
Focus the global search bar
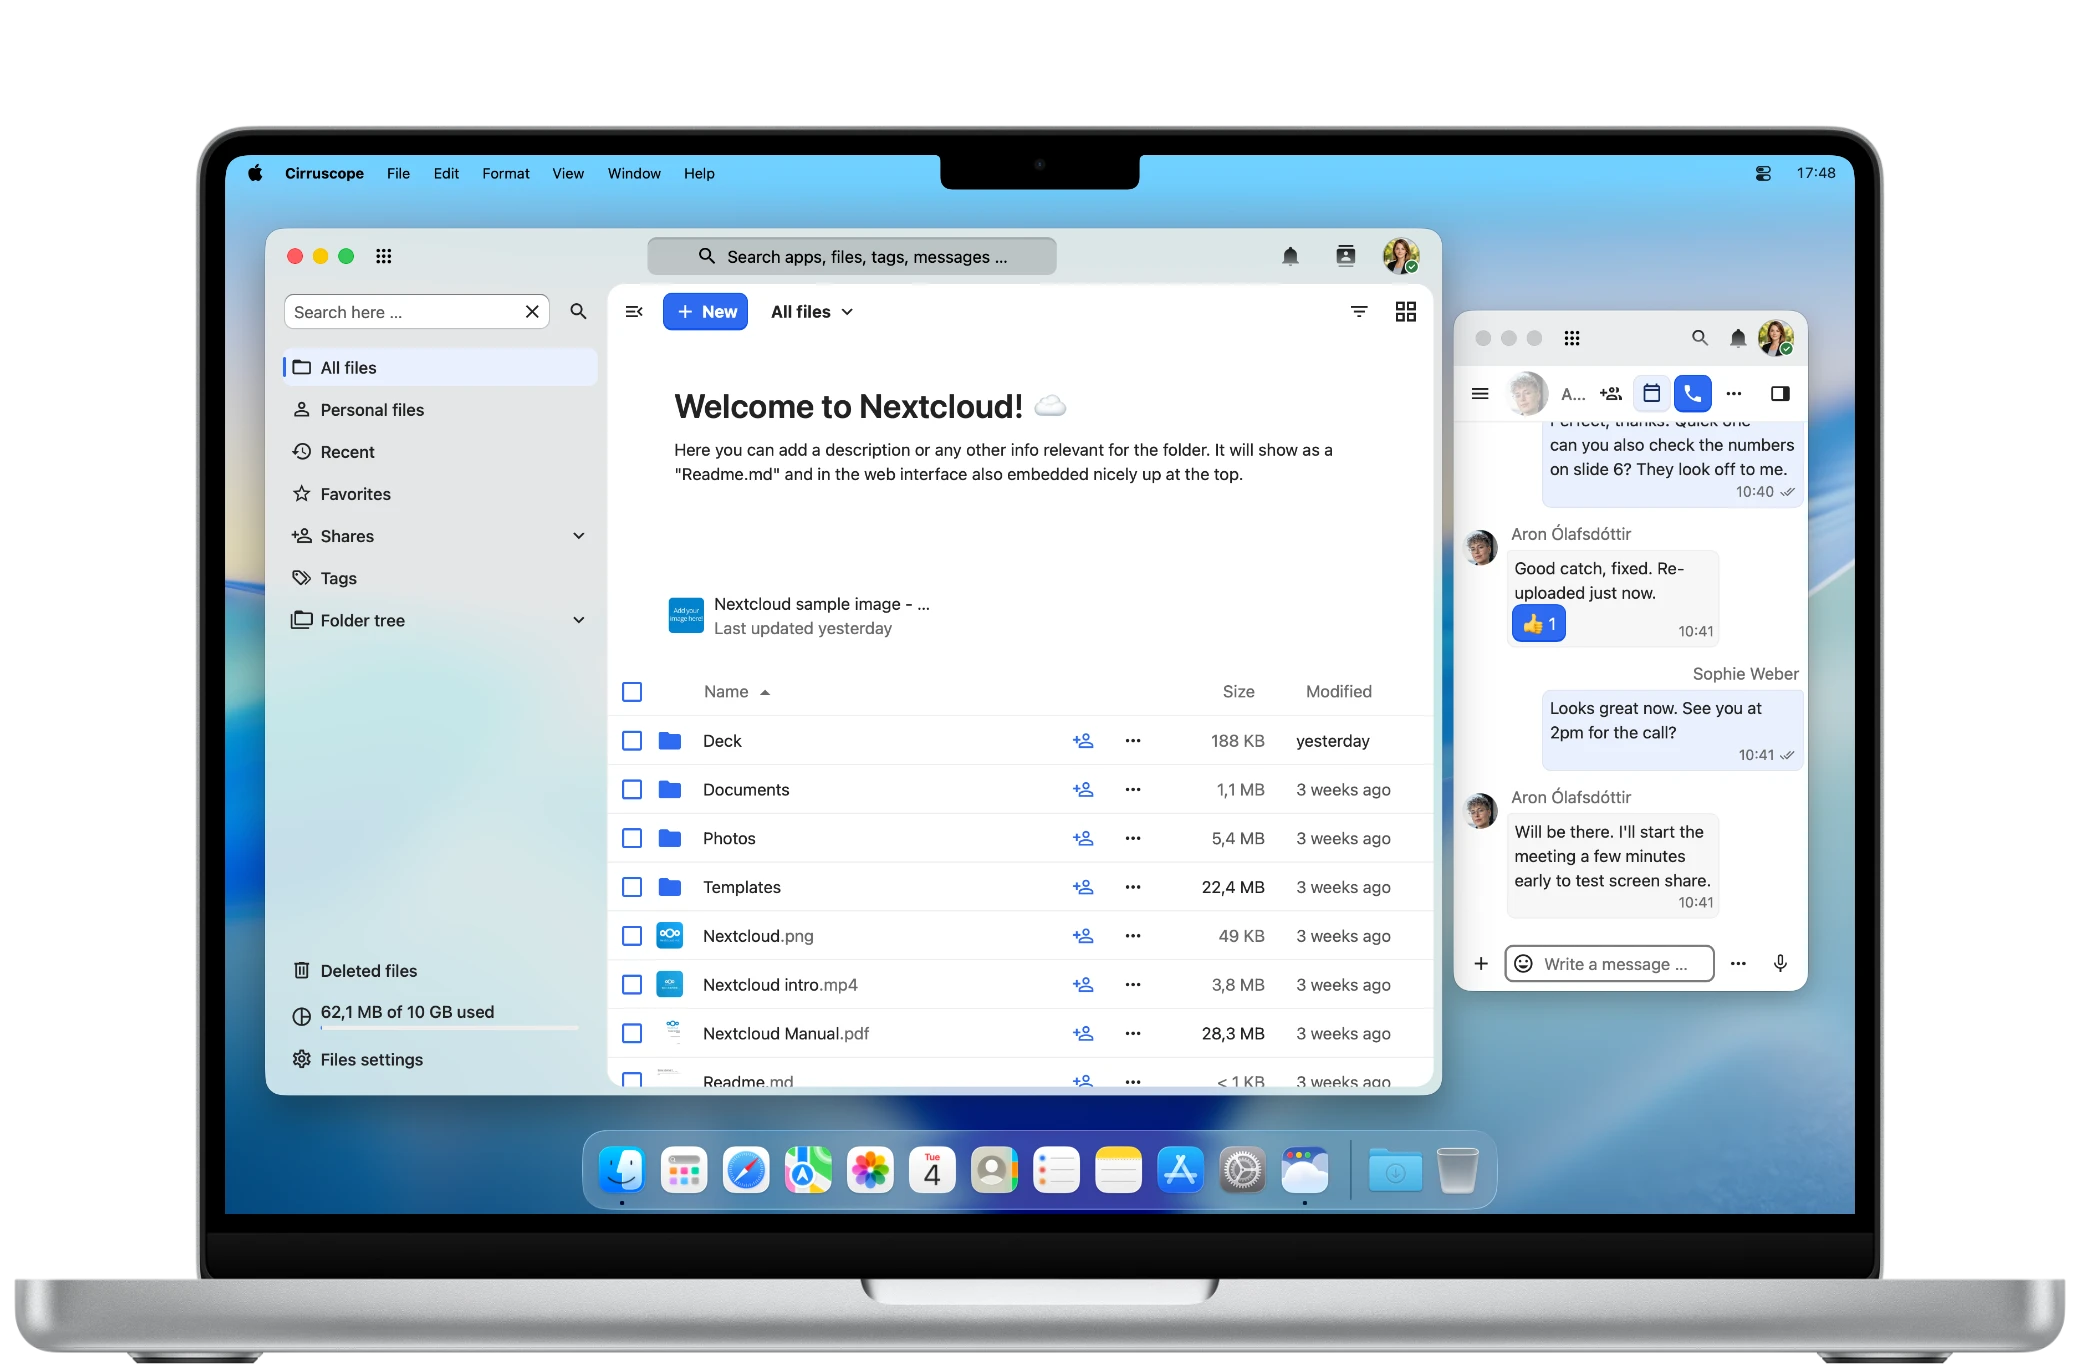[x=852, y=257]
